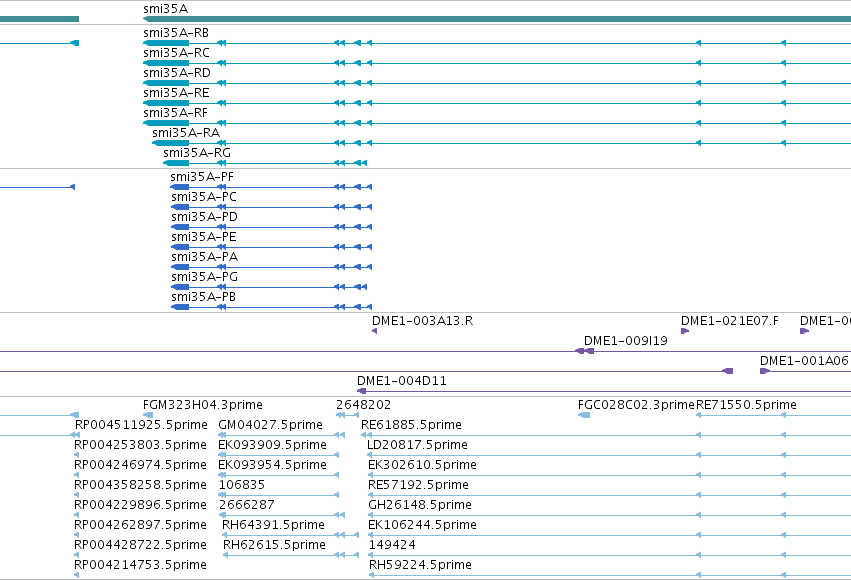Viewport: 851px width, 580px height.
Task: Select the RP004262897.5prime EST label
Action: [x=141, y=526]
